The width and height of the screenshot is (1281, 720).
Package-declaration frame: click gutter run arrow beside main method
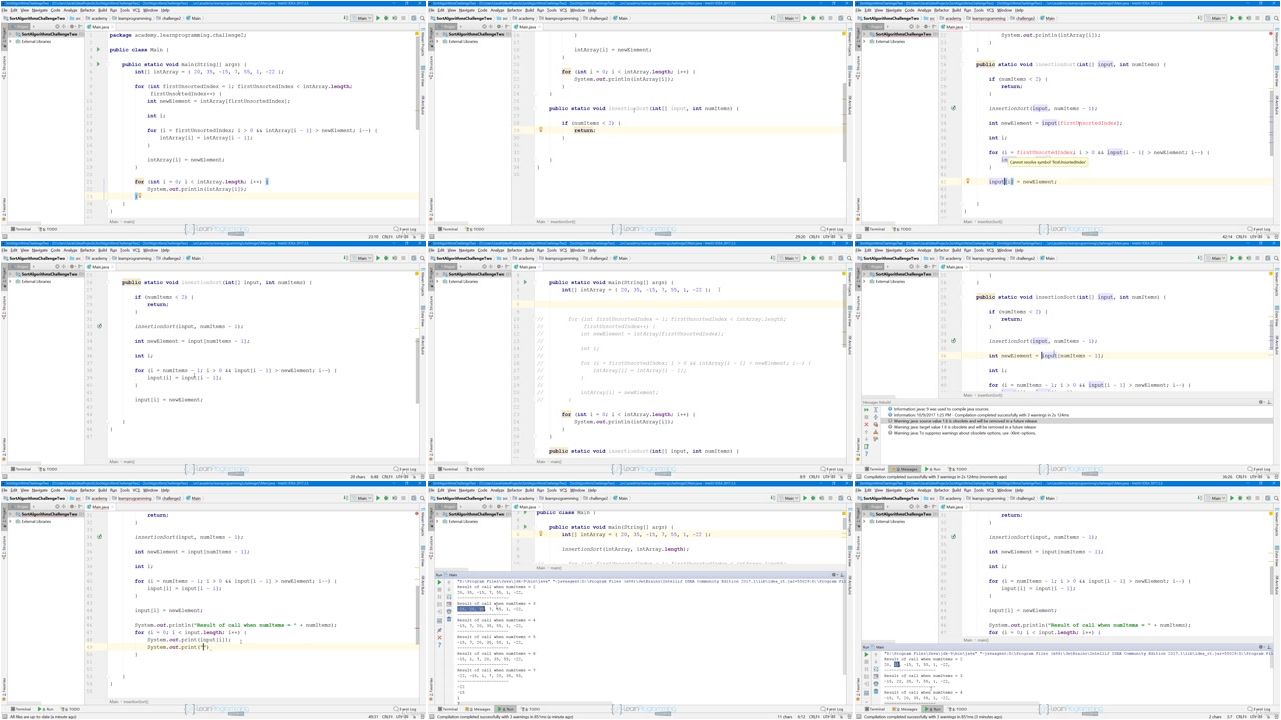98,64
